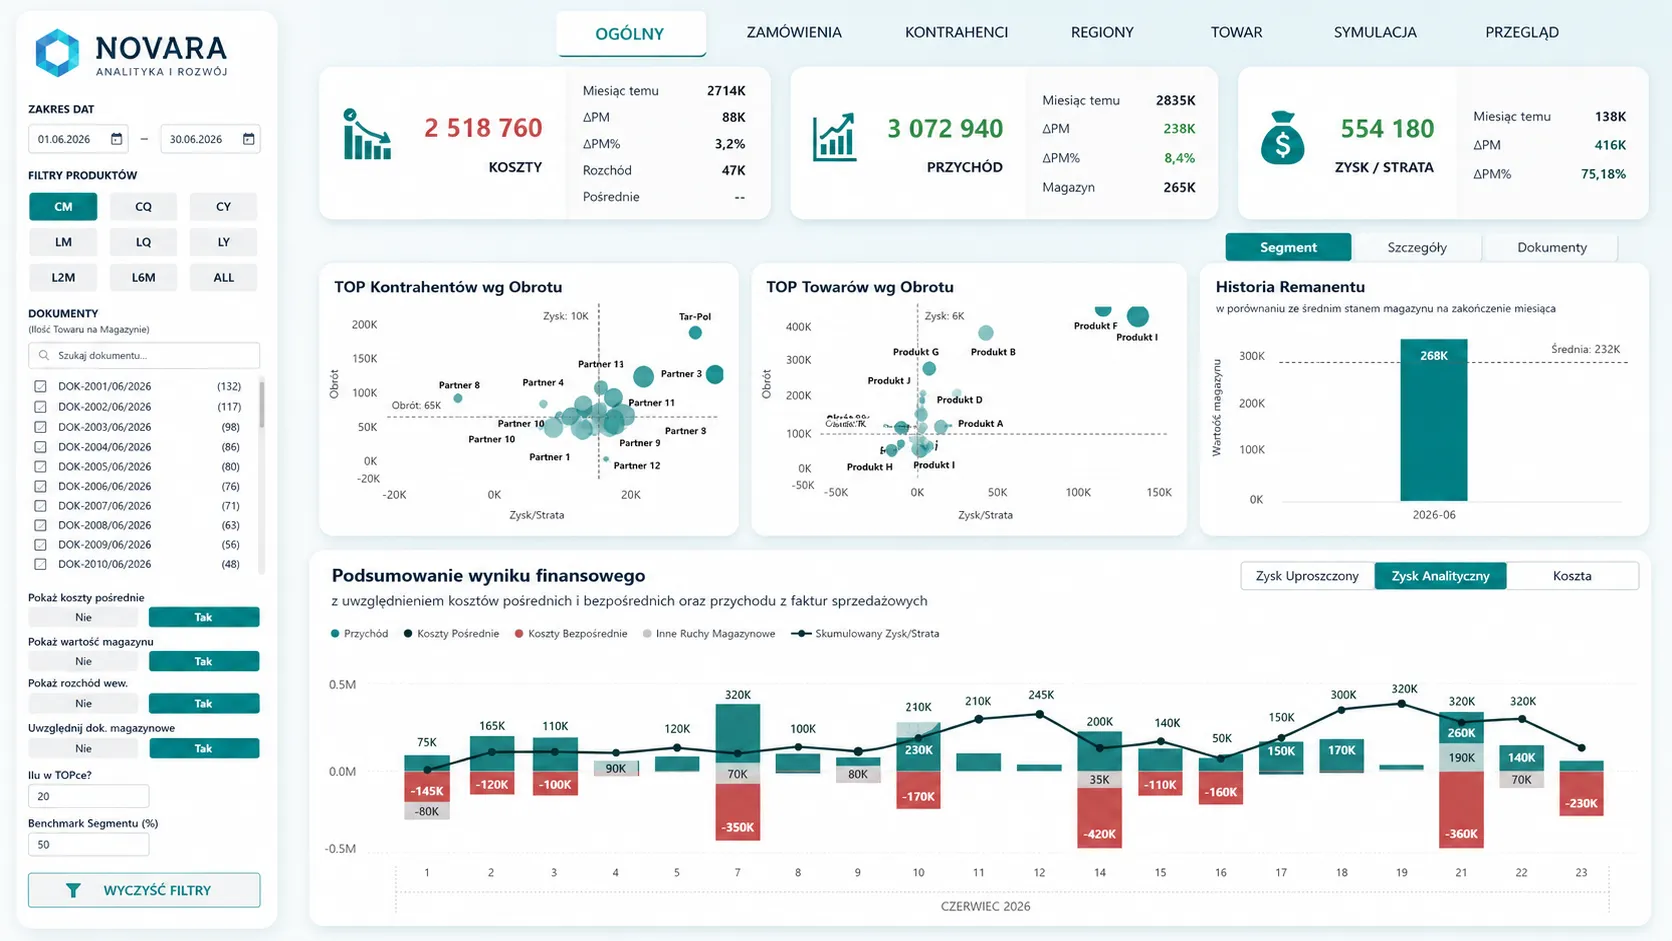Click the Ilu w TOPce input field
This screenshot has height=941, width=1672.
pyautogui.click(x=89, y=796)
